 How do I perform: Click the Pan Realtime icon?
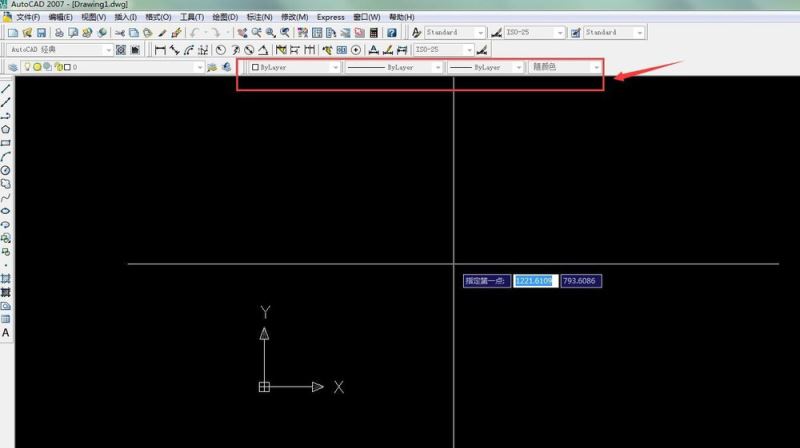(x=242, y=33)
